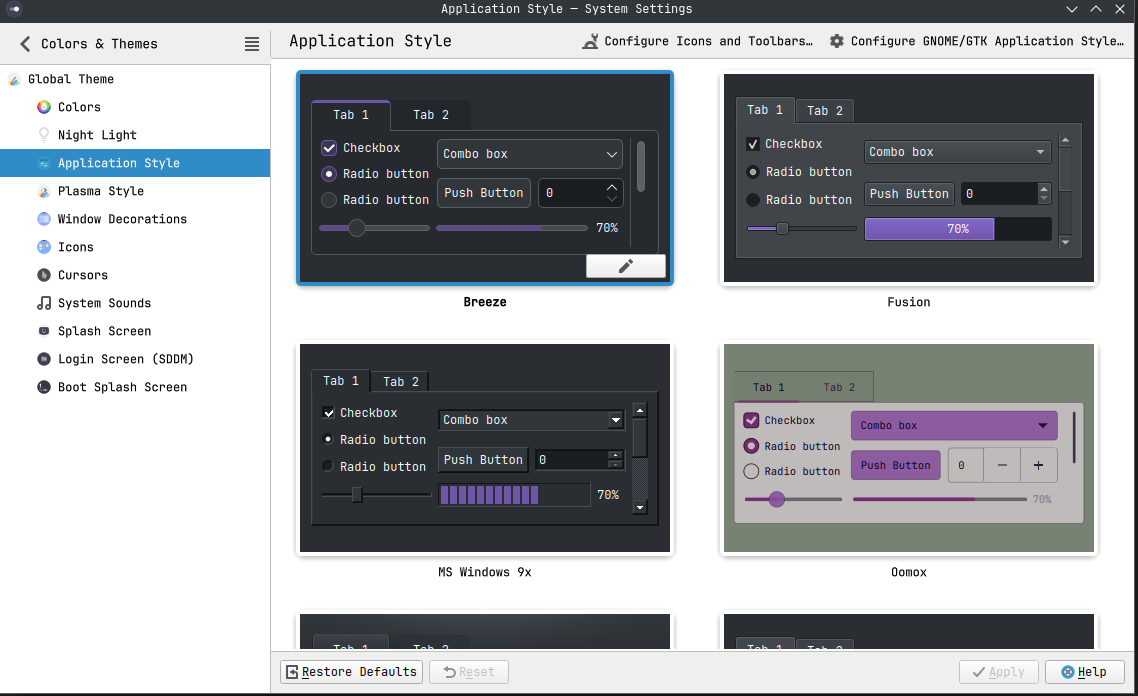Switch to Tab 2 in Oomox preview
This screenshot has height=696, width=1138.
(839, 388)
